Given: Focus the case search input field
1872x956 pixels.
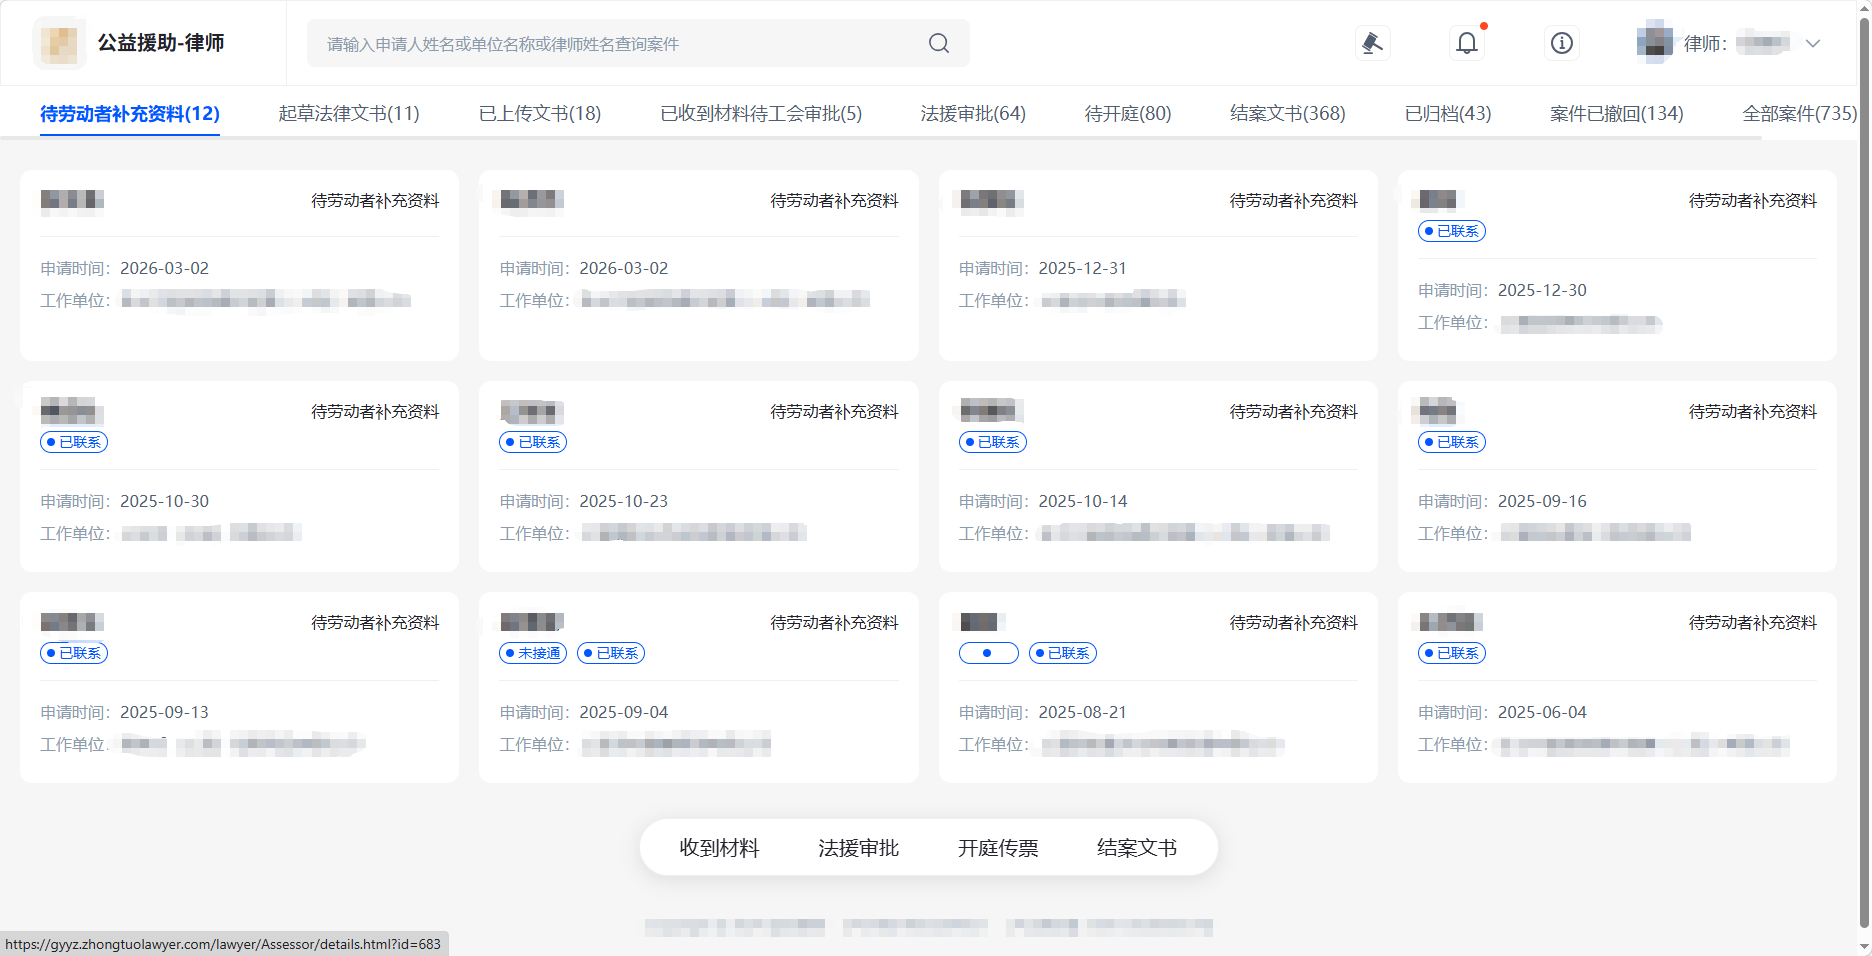Looking at the screenshot, I should (620, 44).
